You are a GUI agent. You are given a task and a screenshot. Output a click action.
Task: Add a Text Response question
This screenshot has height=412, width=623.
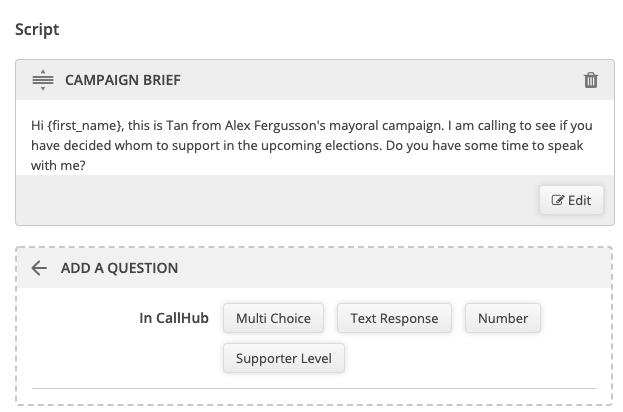click(394, 318)
